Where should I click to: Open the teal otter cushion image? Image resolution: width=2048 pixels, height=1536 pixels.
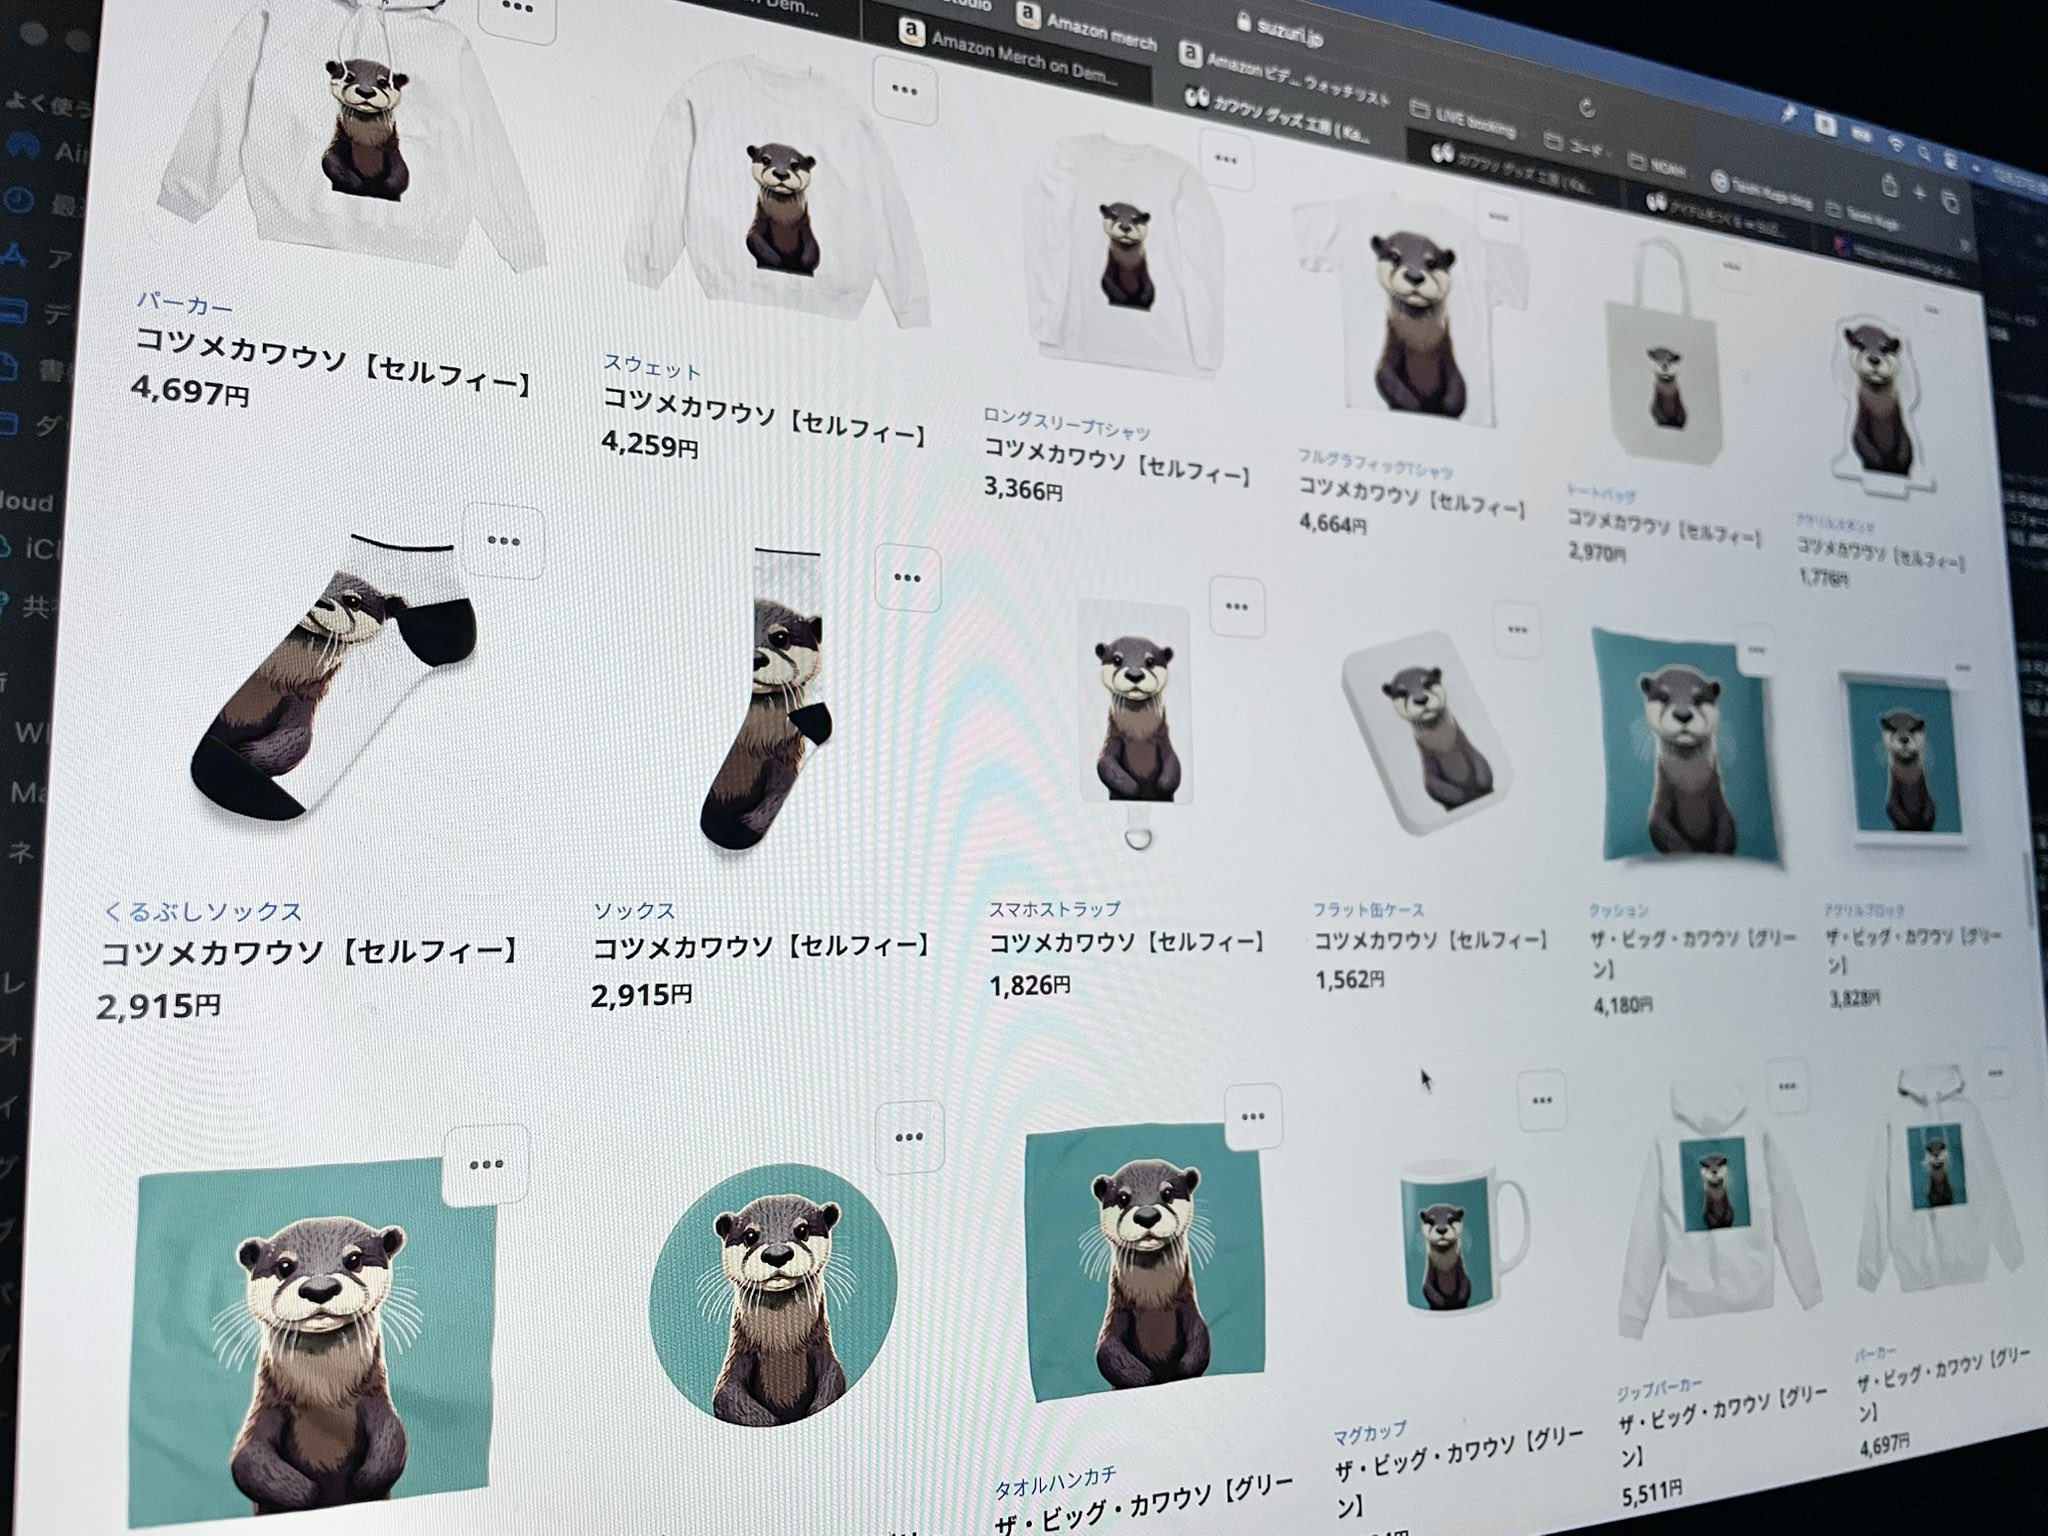[x=1688, y=750]
